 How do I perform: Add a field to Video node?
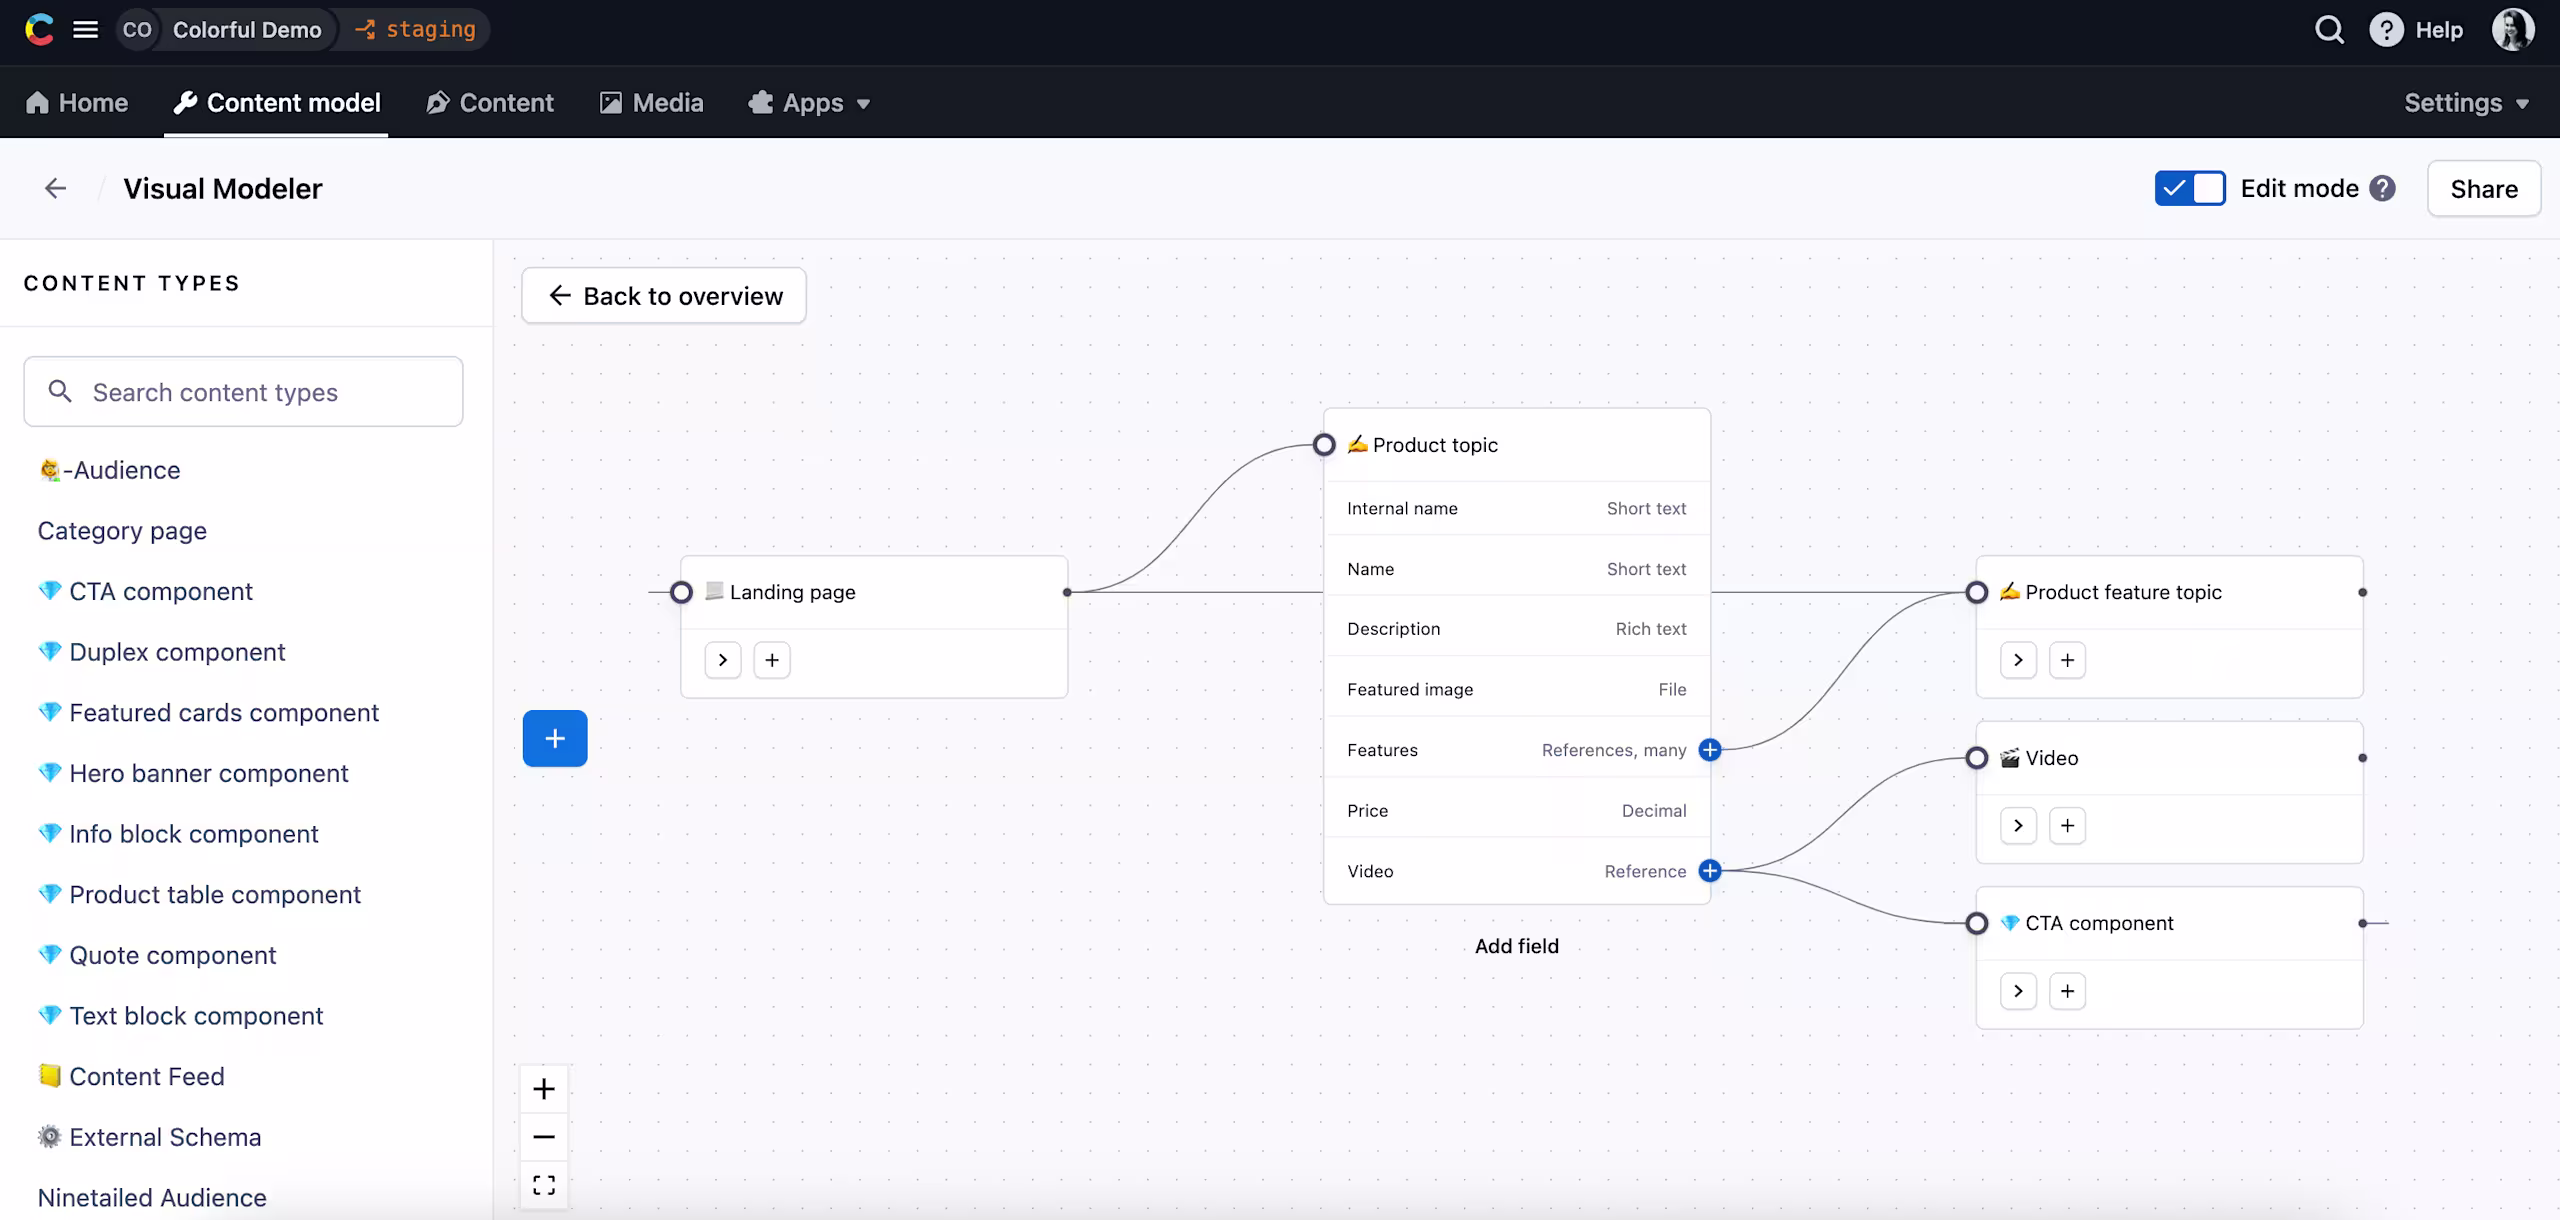tap(2067, 826)
